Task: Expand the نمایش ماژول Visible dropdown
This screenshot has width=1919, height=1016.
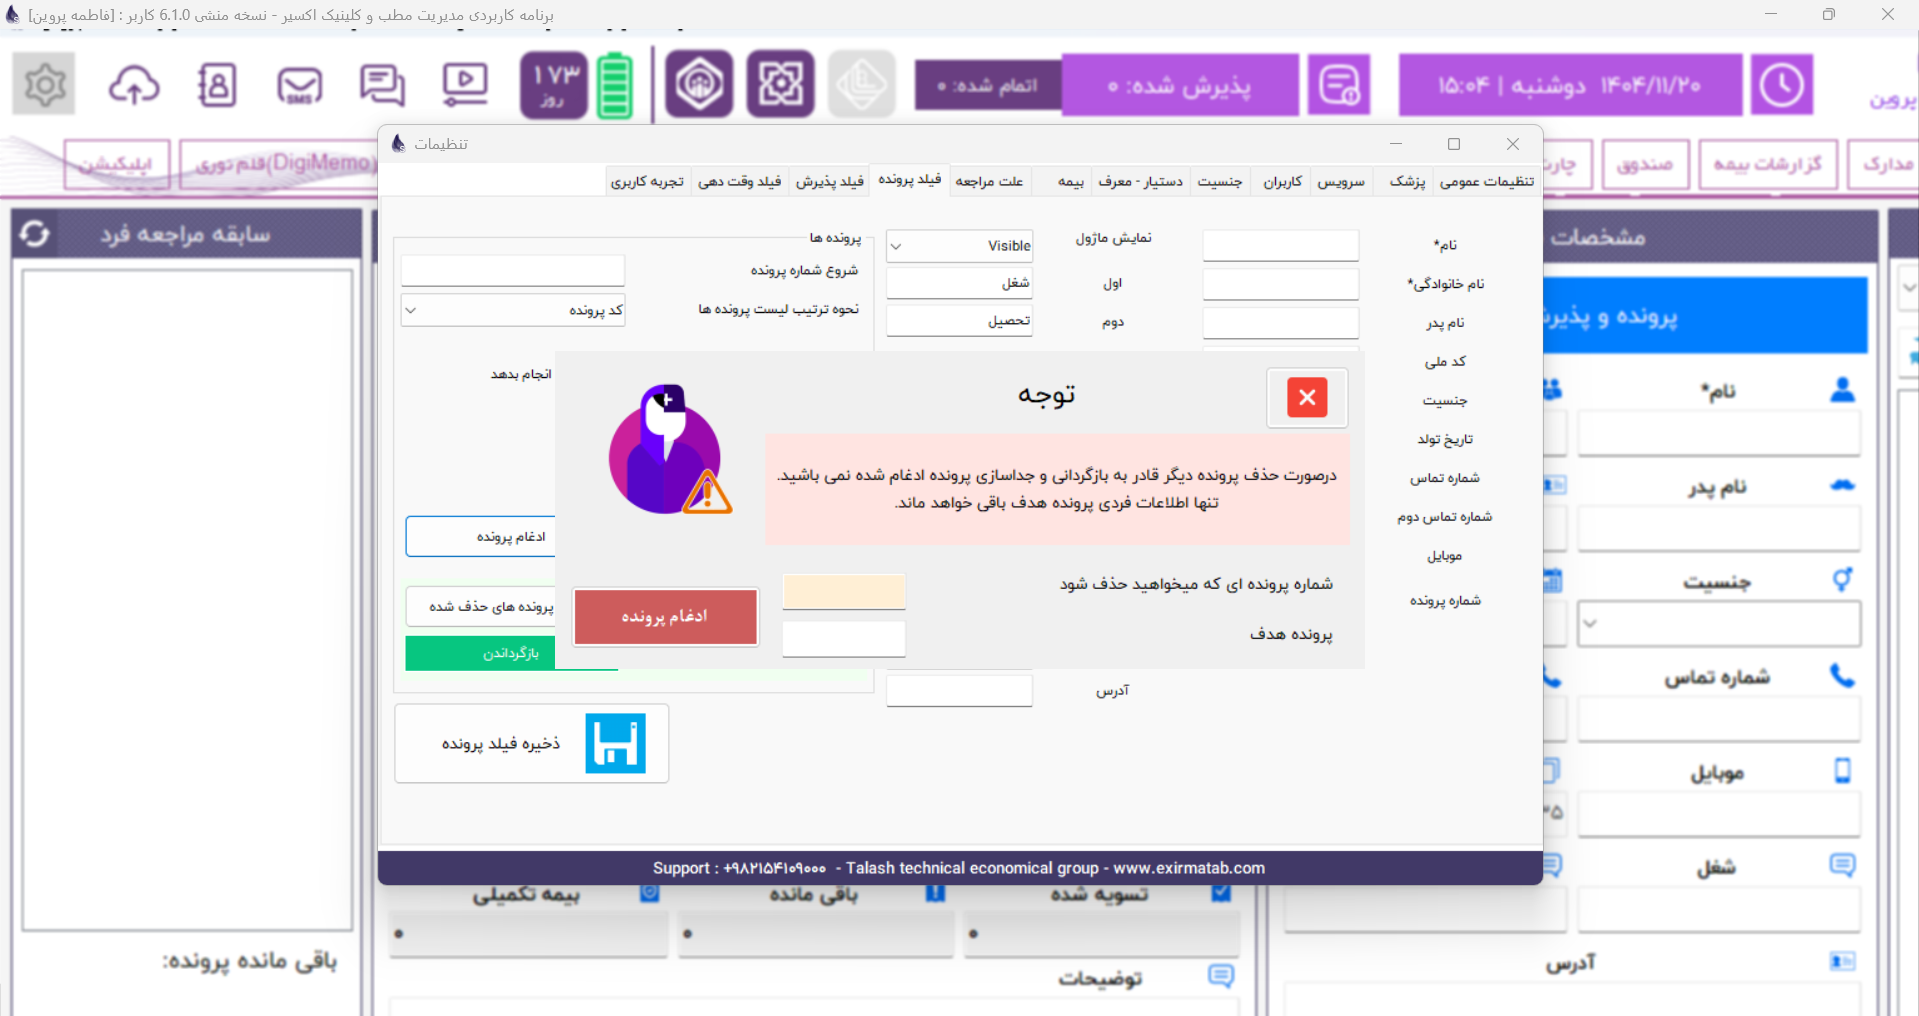Action: click(x=897, y=246)
